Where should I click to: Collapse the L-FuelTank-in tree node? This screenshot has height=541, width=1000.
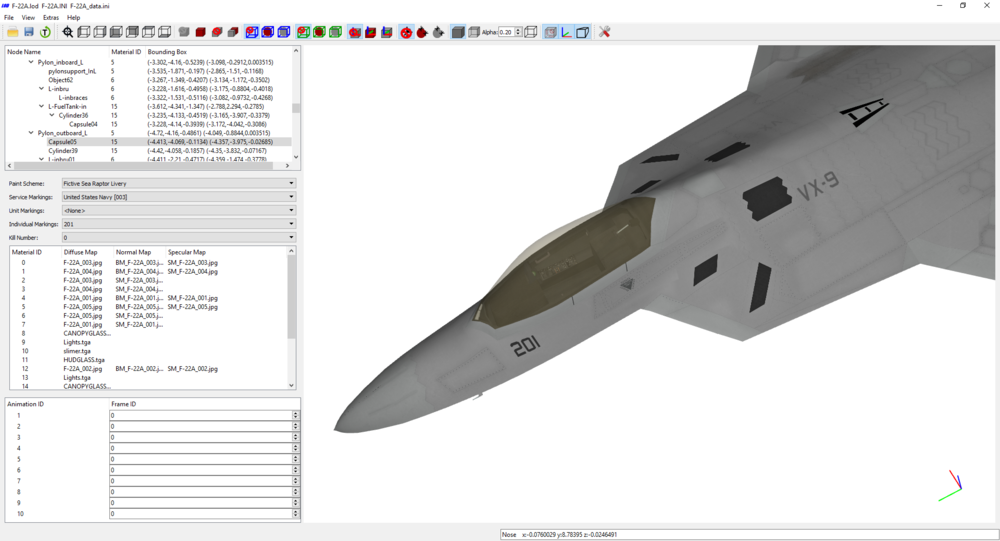coord(41,107)
